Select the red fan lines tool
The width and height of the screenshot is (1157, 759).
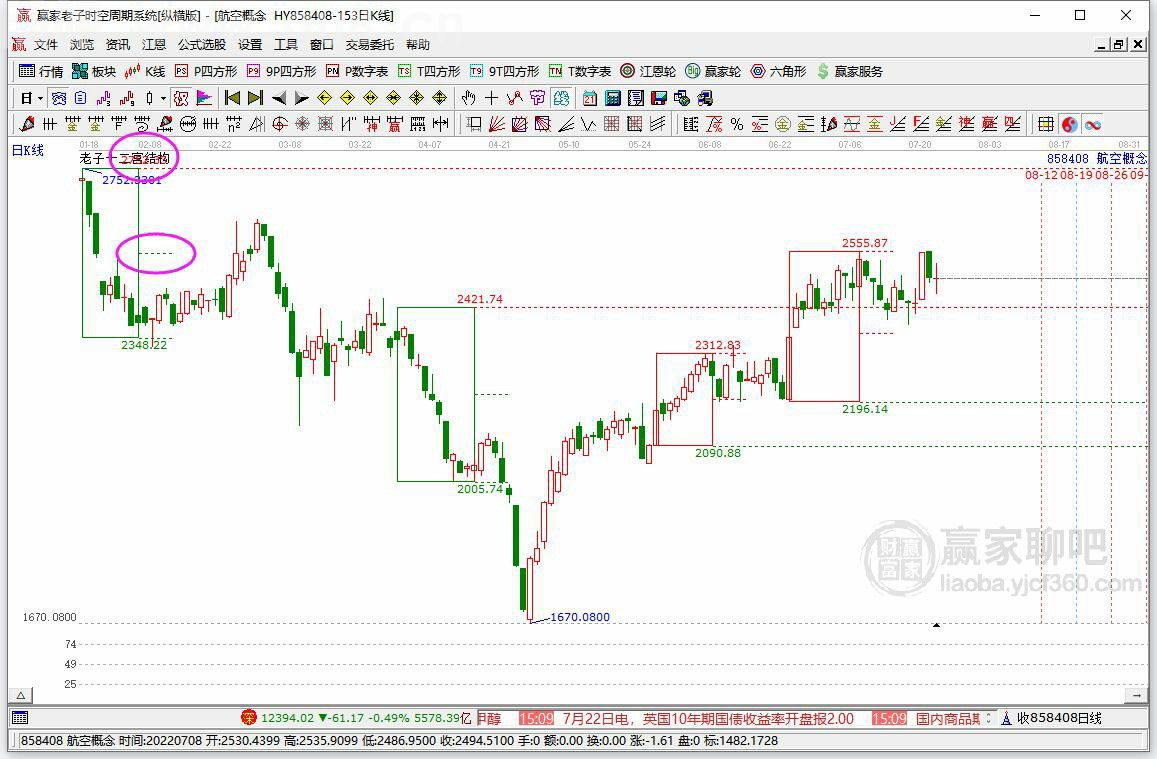coord(497,124)
